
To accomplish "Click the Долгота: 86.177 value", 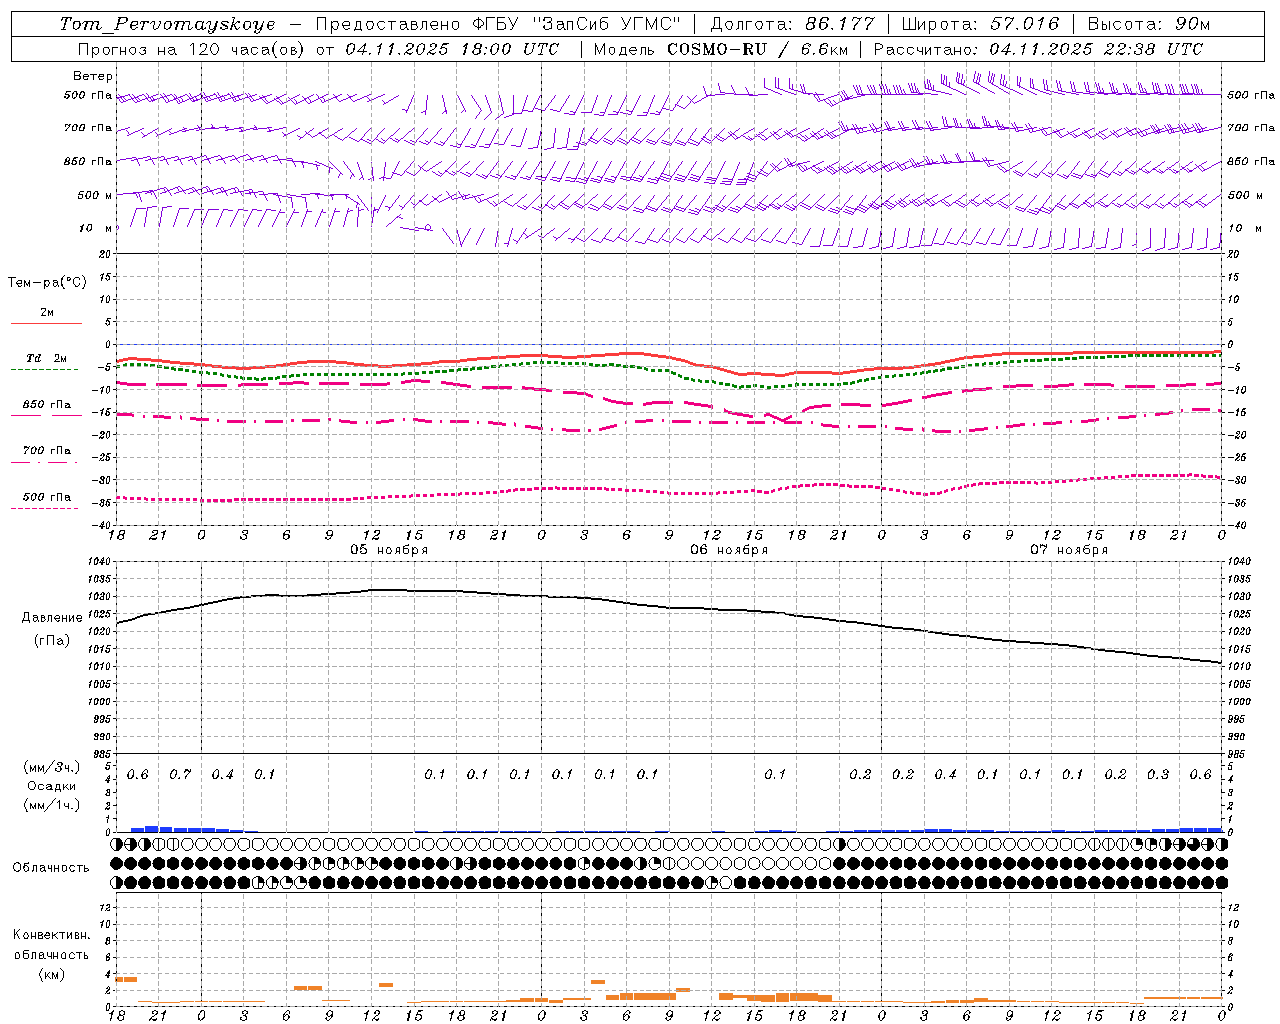I will coord(792,24).
